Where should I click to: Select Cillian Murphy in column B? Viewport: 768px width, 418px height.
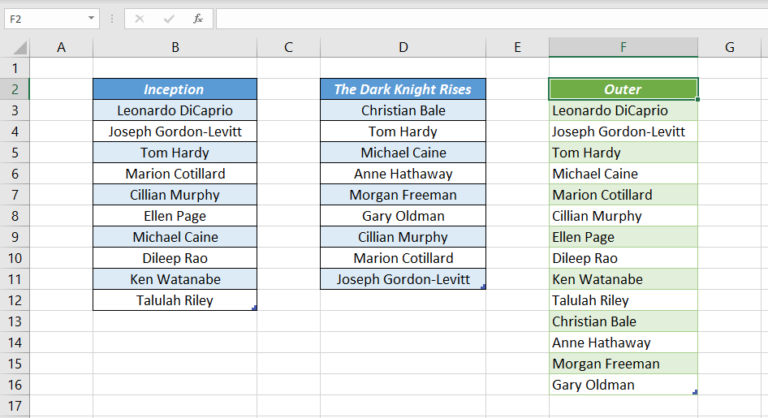175,195
